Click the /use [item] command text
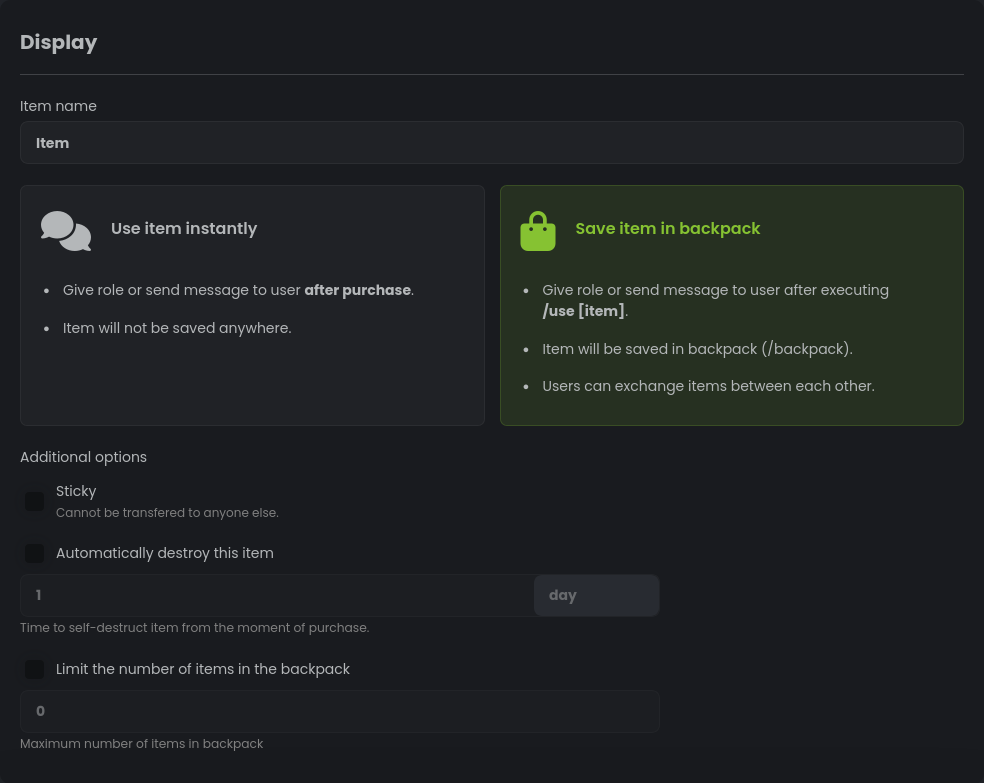Screen dimensions: 984x783 (x=583, y=311)
